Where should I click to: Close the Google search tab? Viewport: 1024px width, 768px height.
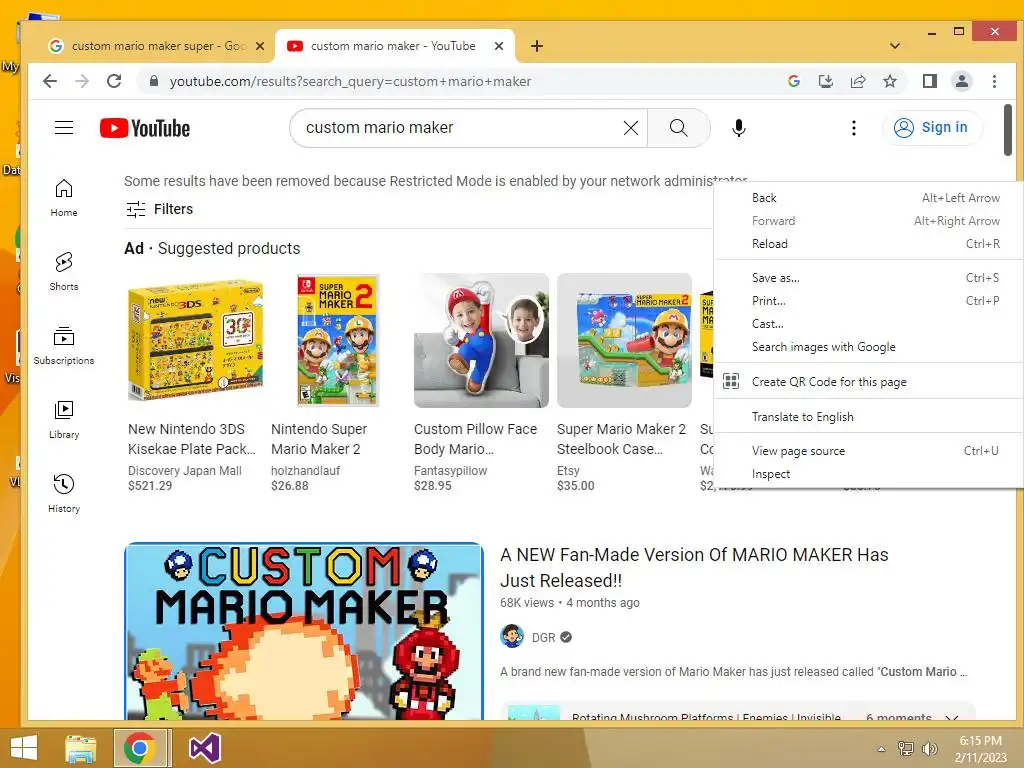coord(260,46)
